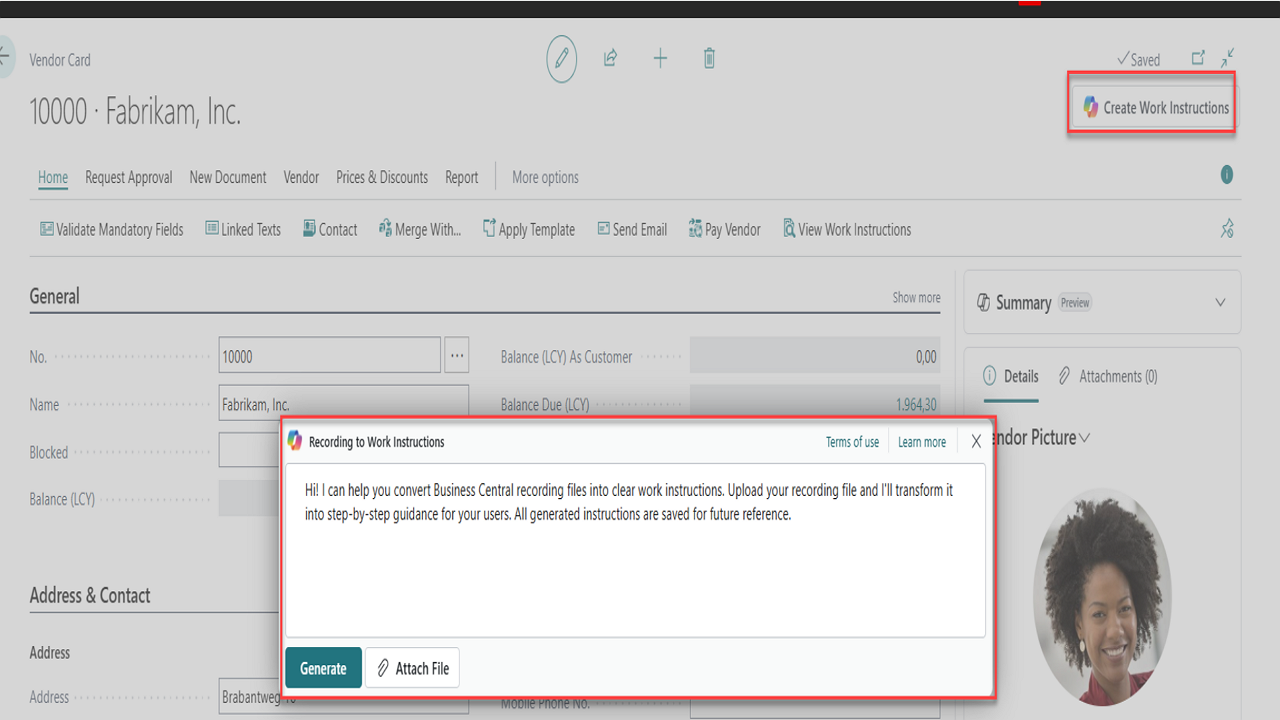The width and height of the screenshot is (1280, 720).
Task: Click the Attach File button
Action: tap(412, 668)
